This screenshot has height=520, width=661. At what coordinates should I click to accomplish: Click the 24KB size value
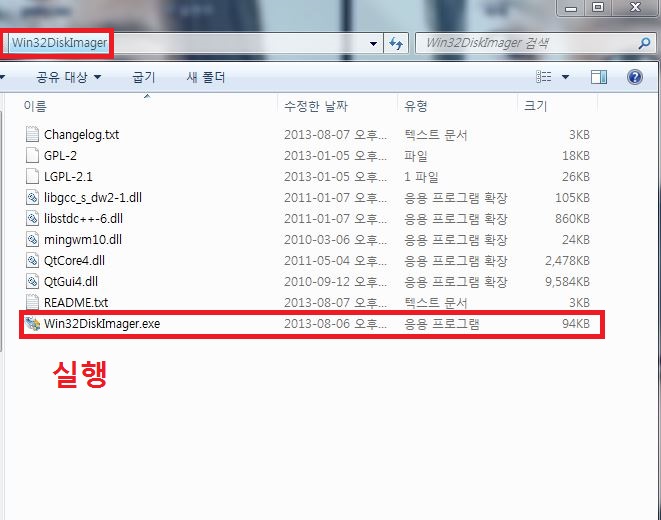tap(575, 240)
